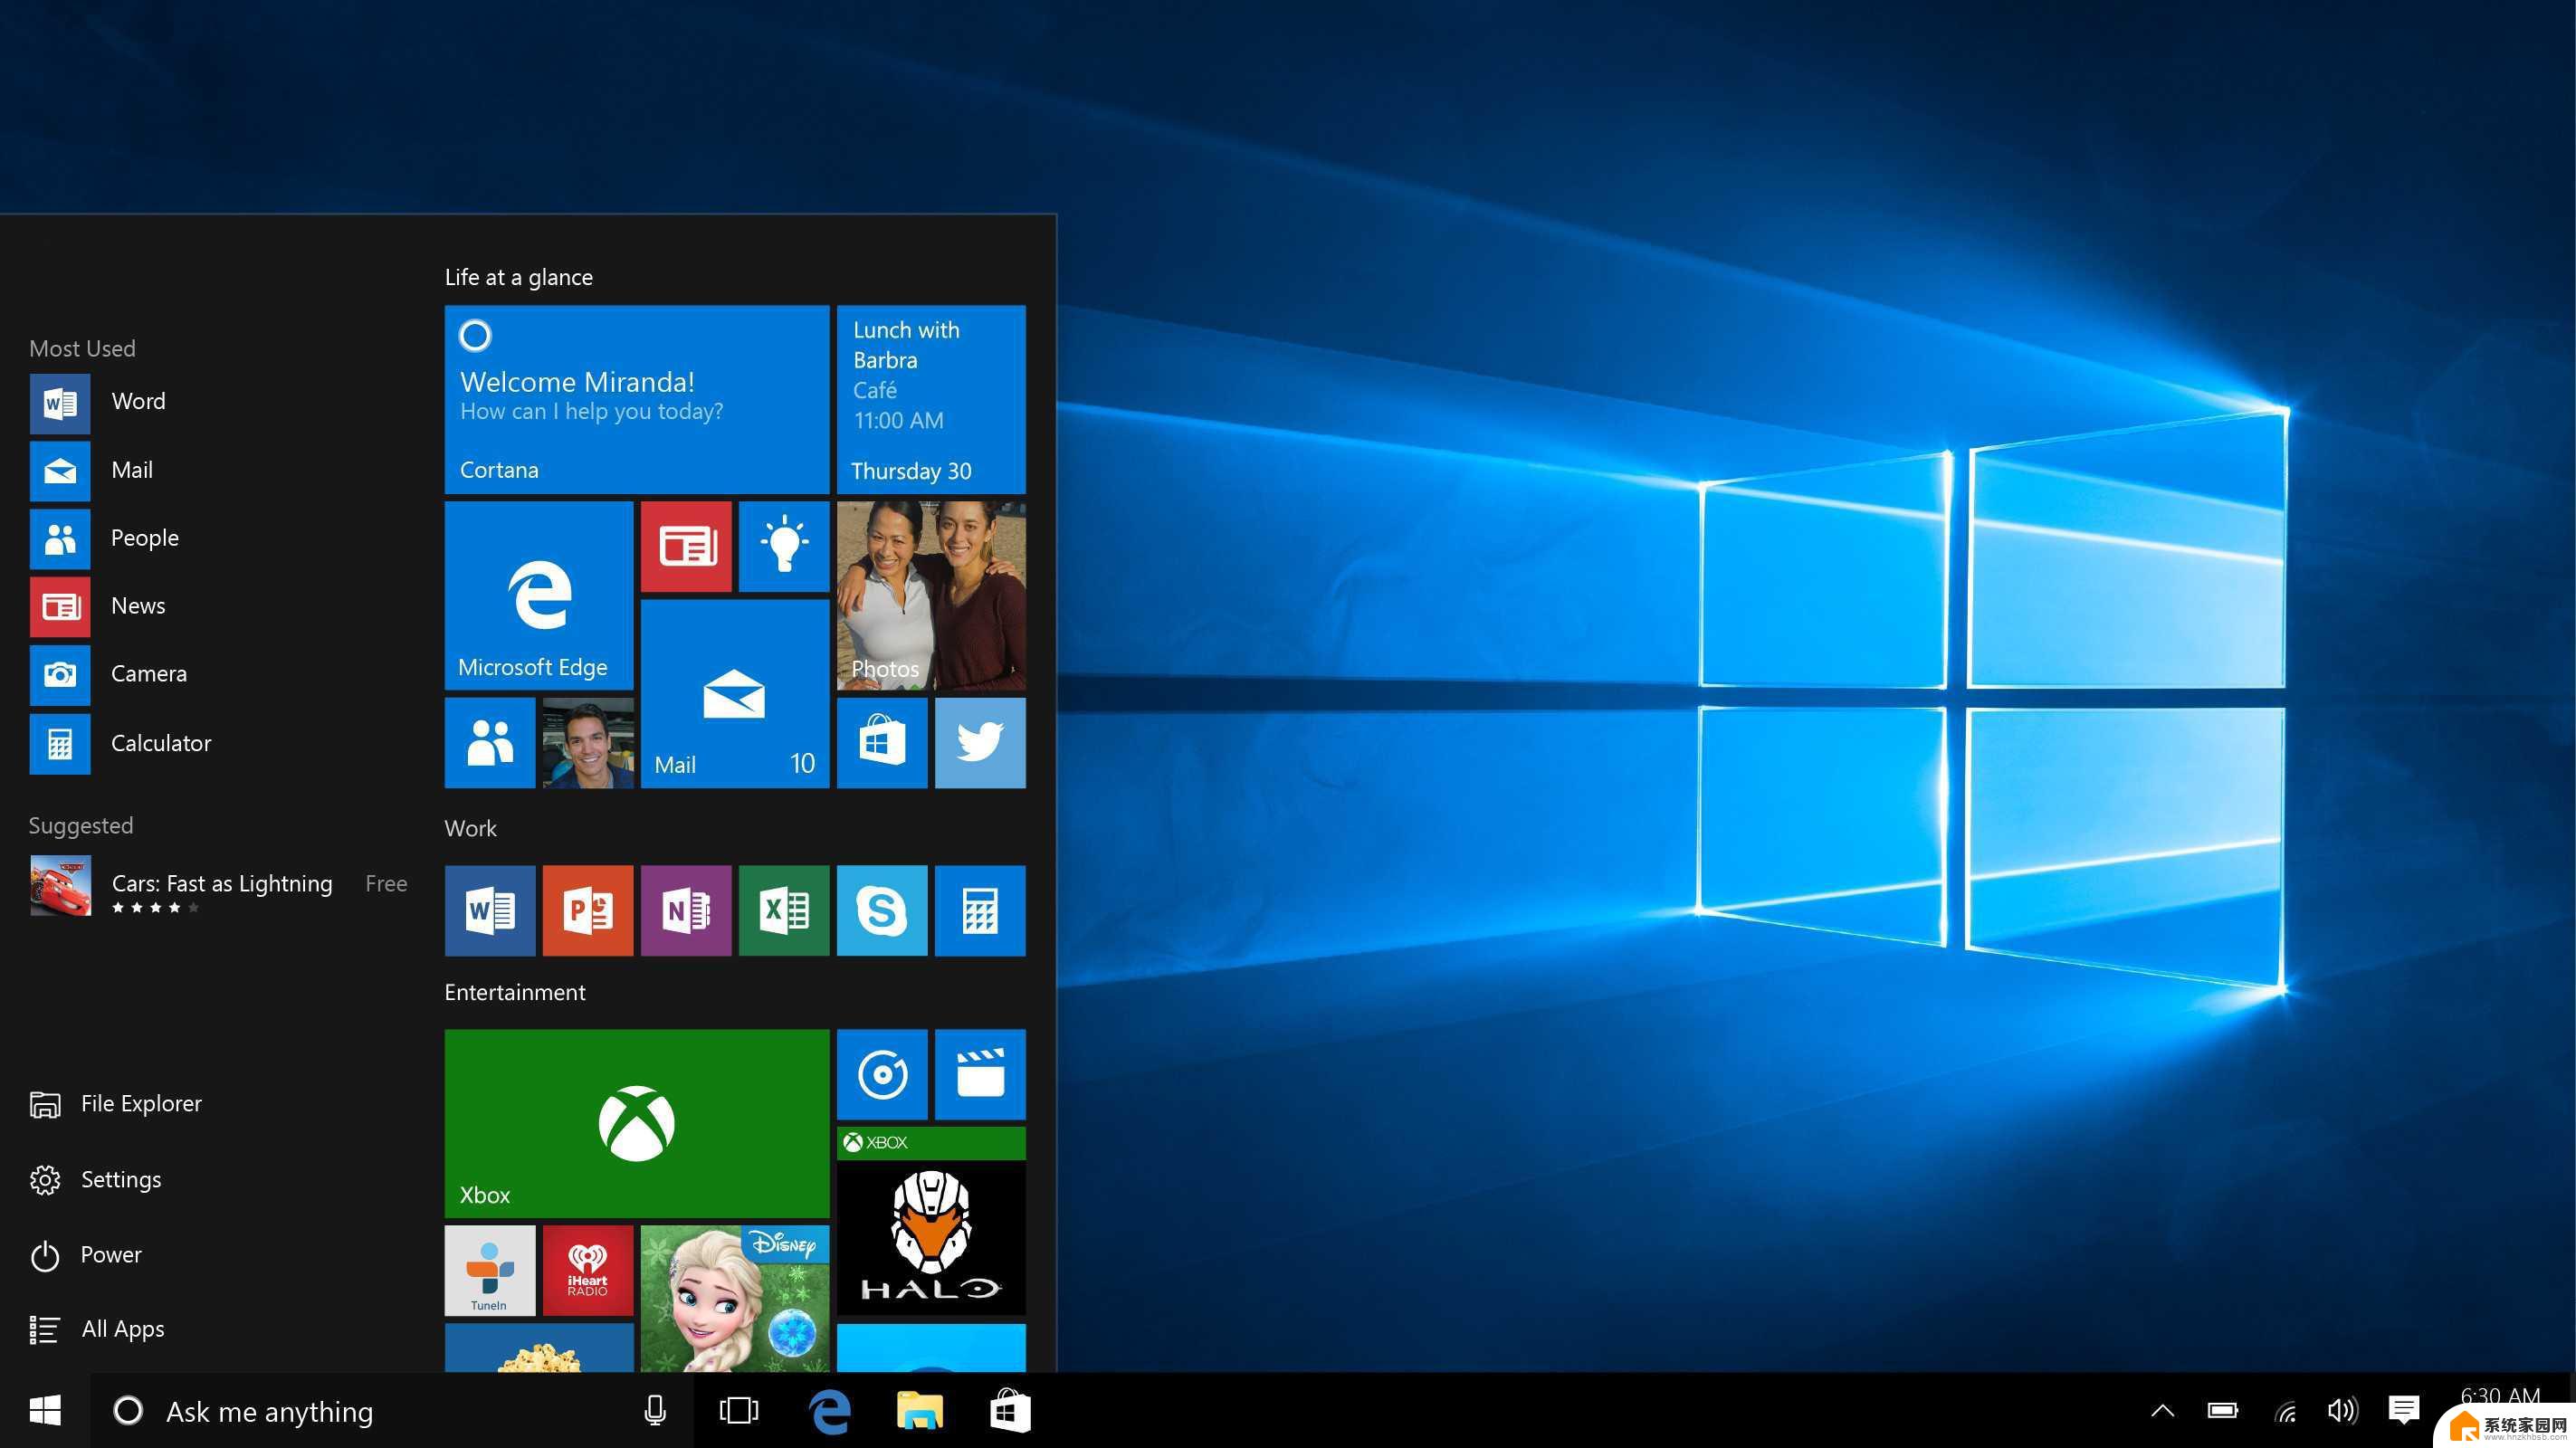
Task: Open the Cortana welcome tile
Action: [637, 399]
